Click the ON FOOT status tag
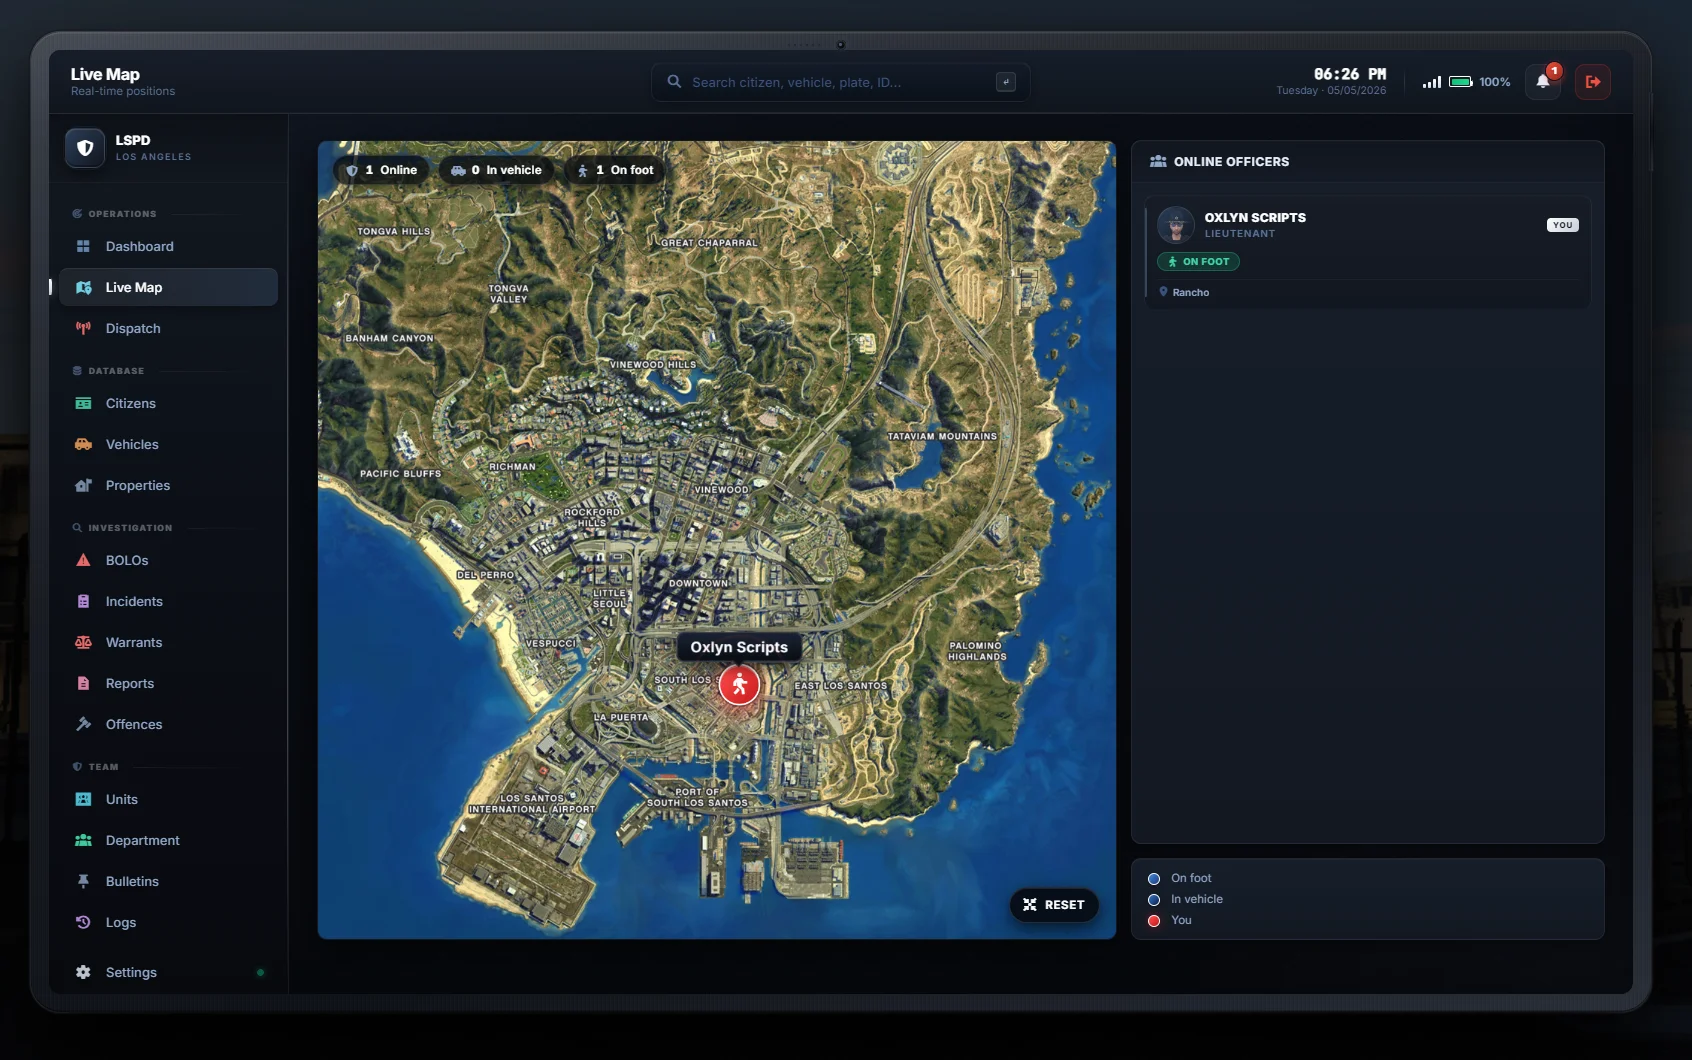1692x1060 pixels. tap(1198, 261)
